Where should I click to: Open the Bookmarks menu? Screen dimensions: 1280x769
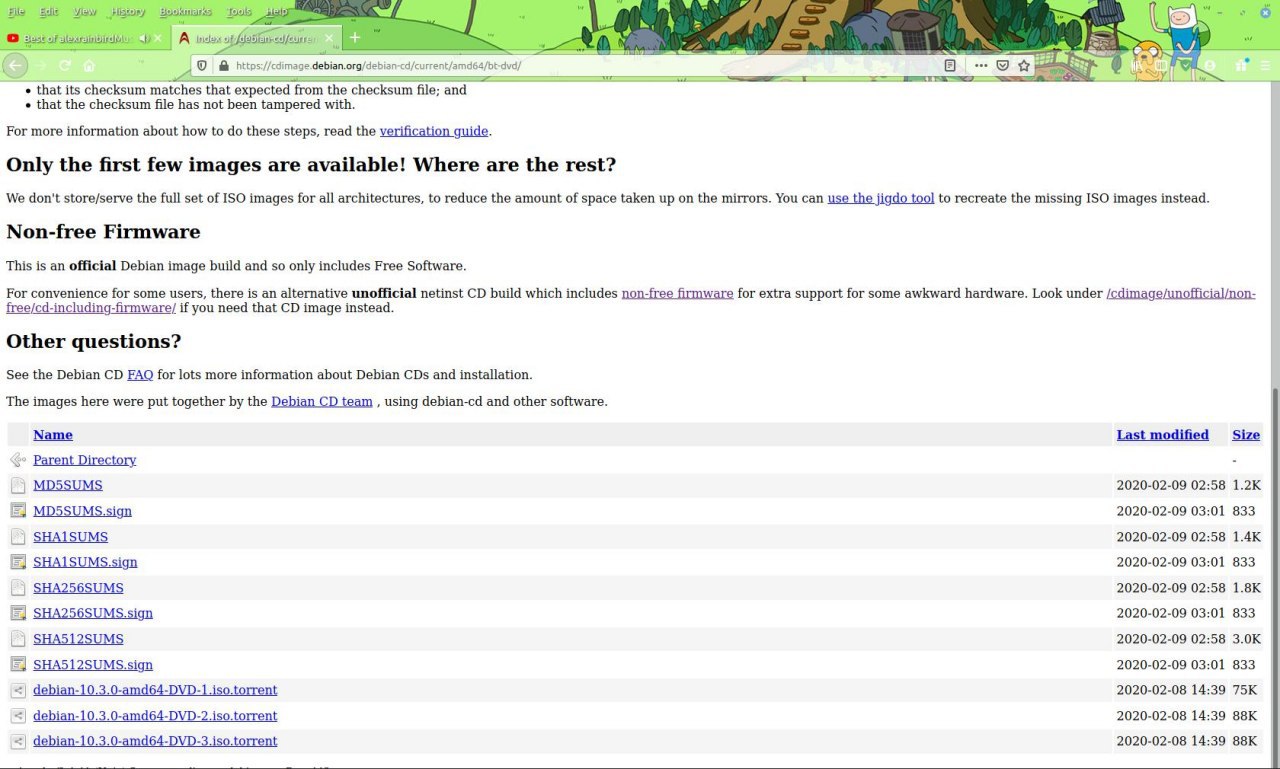tap(186, 11)
